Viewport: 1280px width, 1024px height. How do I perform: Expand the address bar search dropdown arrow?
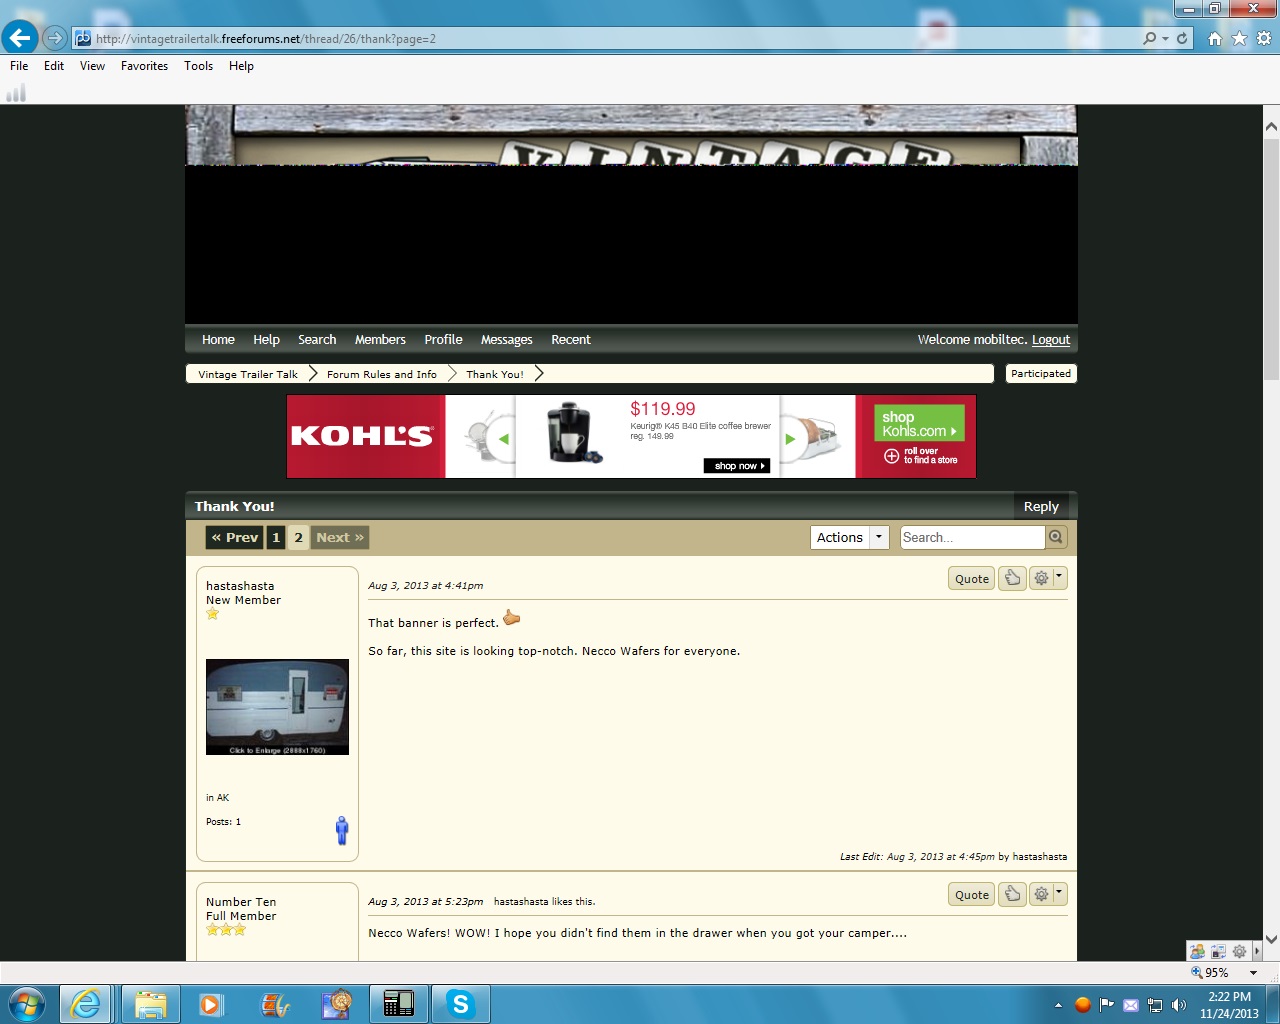(x=1165, y=38)
